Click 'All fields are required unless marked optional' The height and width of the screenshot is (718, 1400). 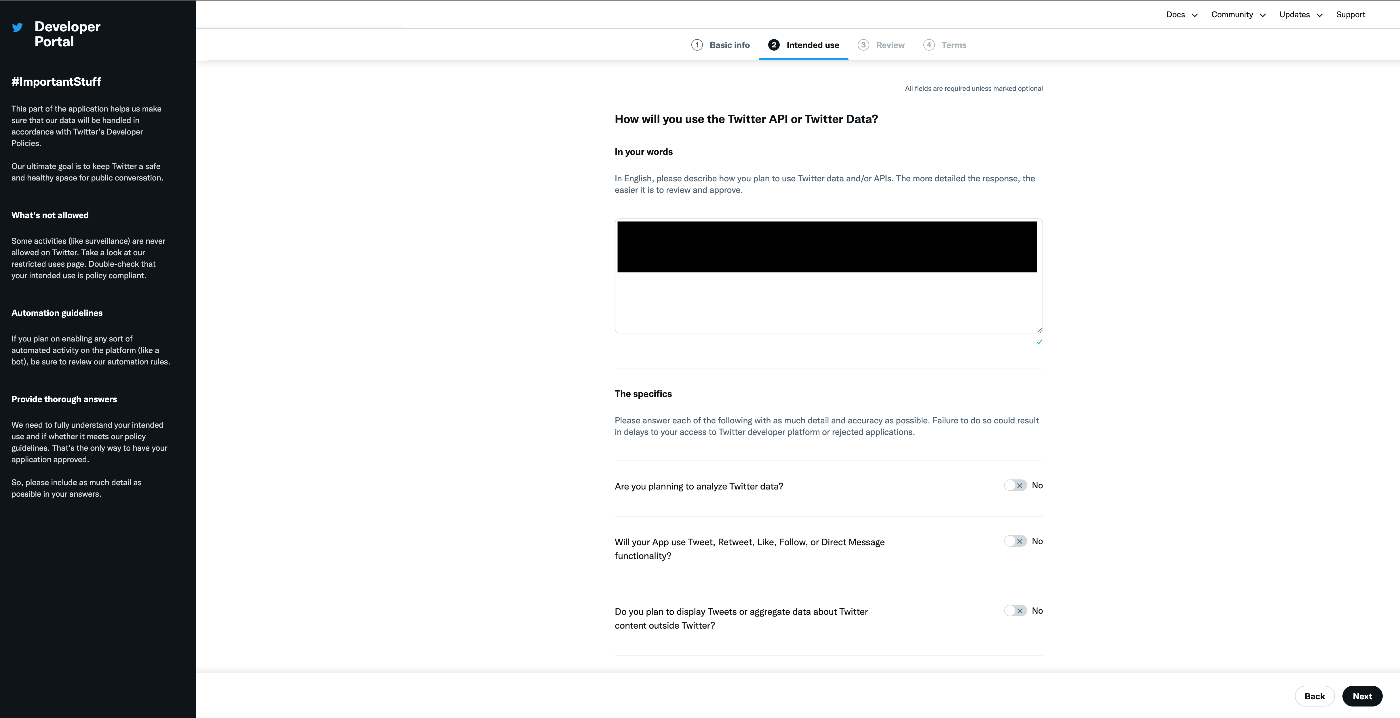(x=974, y=89)
